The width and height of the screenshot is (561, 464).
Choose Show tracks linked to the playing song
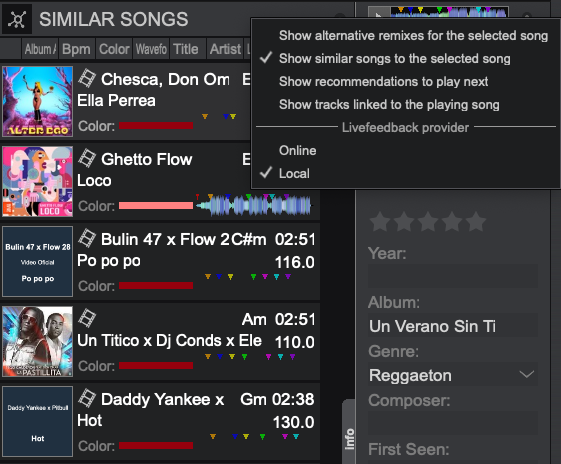click(x=389, y=104)
